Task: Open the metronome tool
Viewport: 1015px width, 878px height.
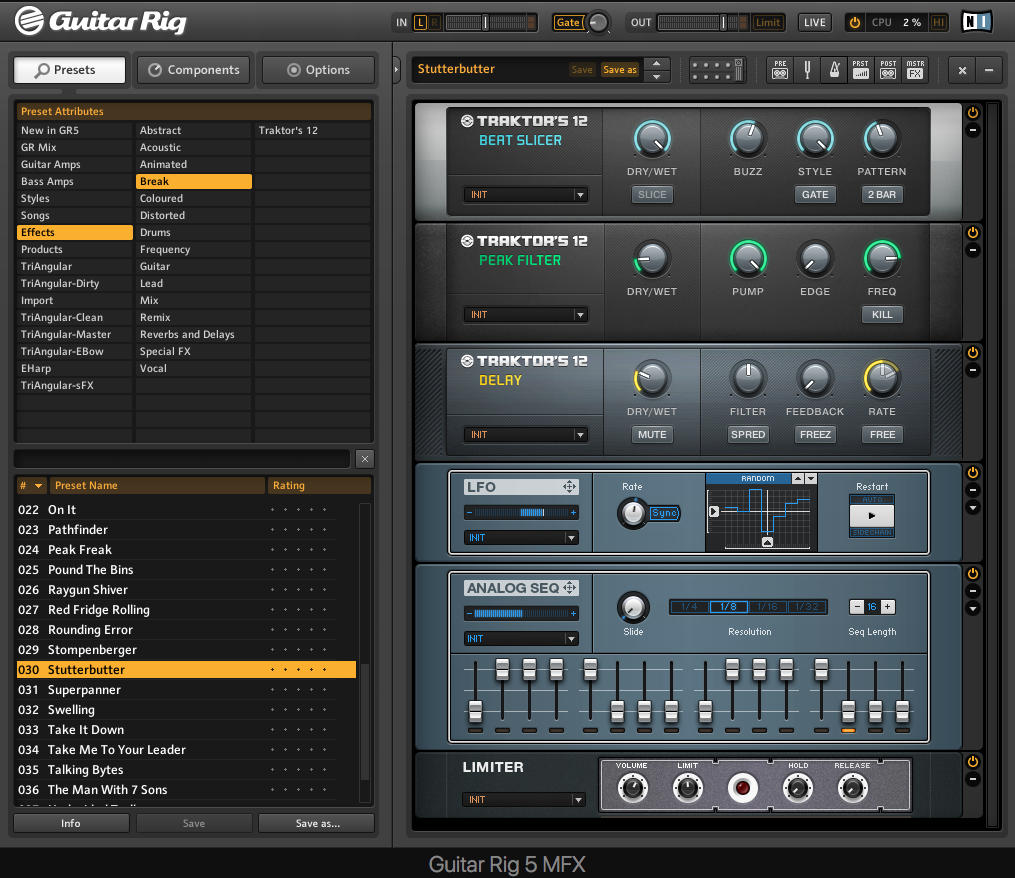Action: (x=834, y=69)
